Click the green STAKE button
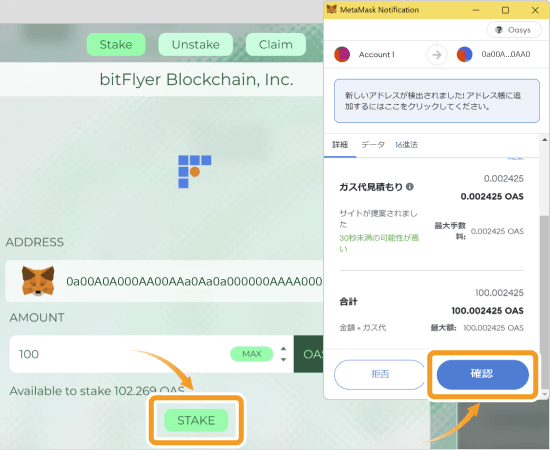This screenshot has width=550, height=450. pyautogui.click(x=196, y=420)
